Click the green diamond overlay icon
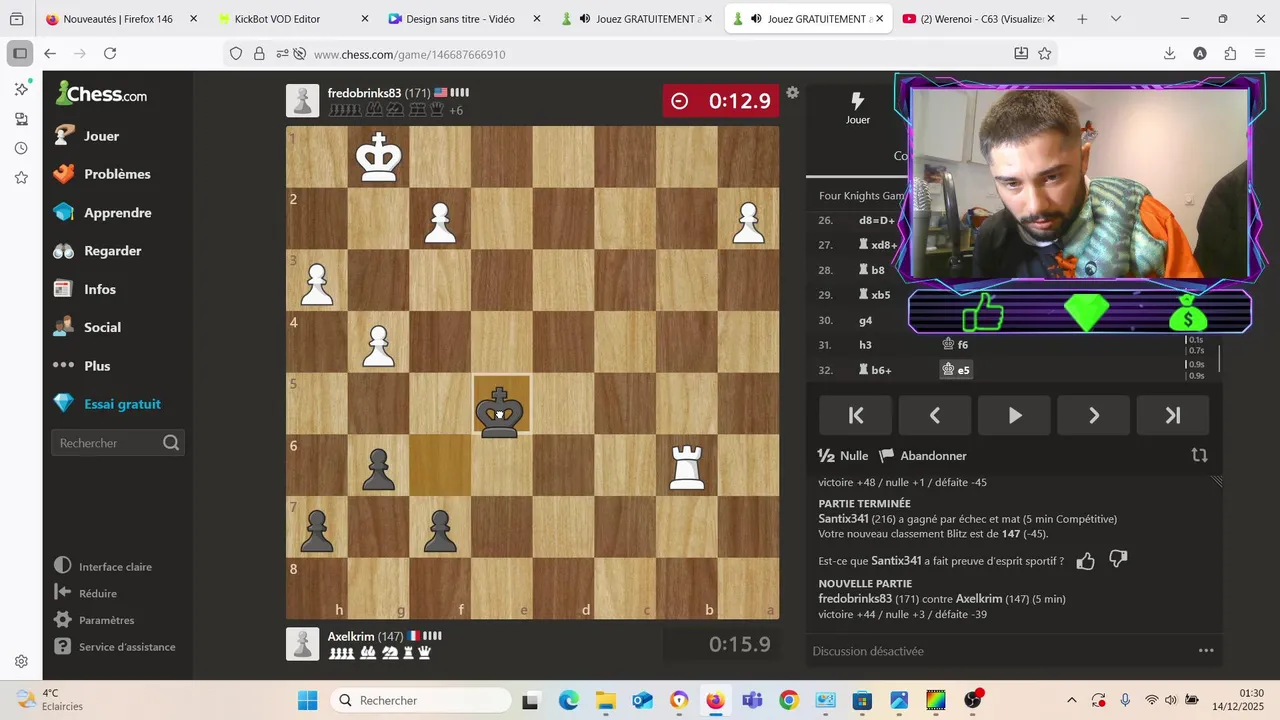This screenshot has width=1280, height=720. tap(1086, 312)
